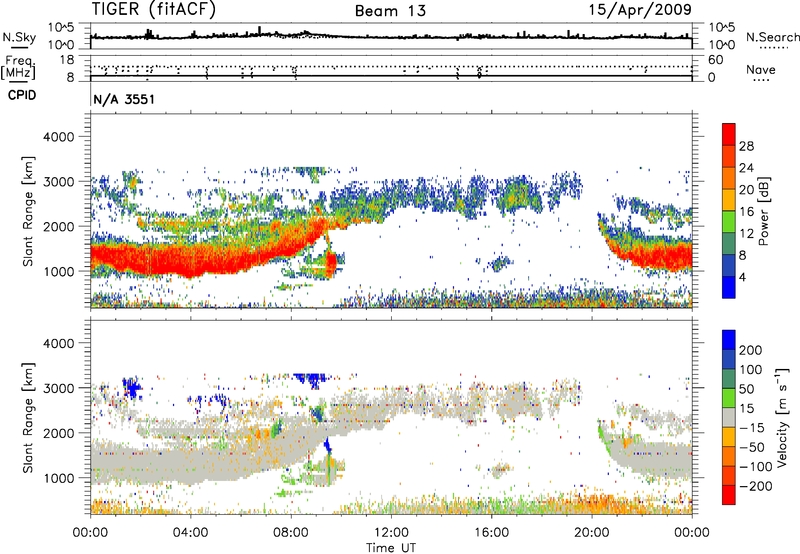Viewport: 800px width, 554px height.
Task: Click the red Velocity segment below -200
Action: click(x=729, y=495)
